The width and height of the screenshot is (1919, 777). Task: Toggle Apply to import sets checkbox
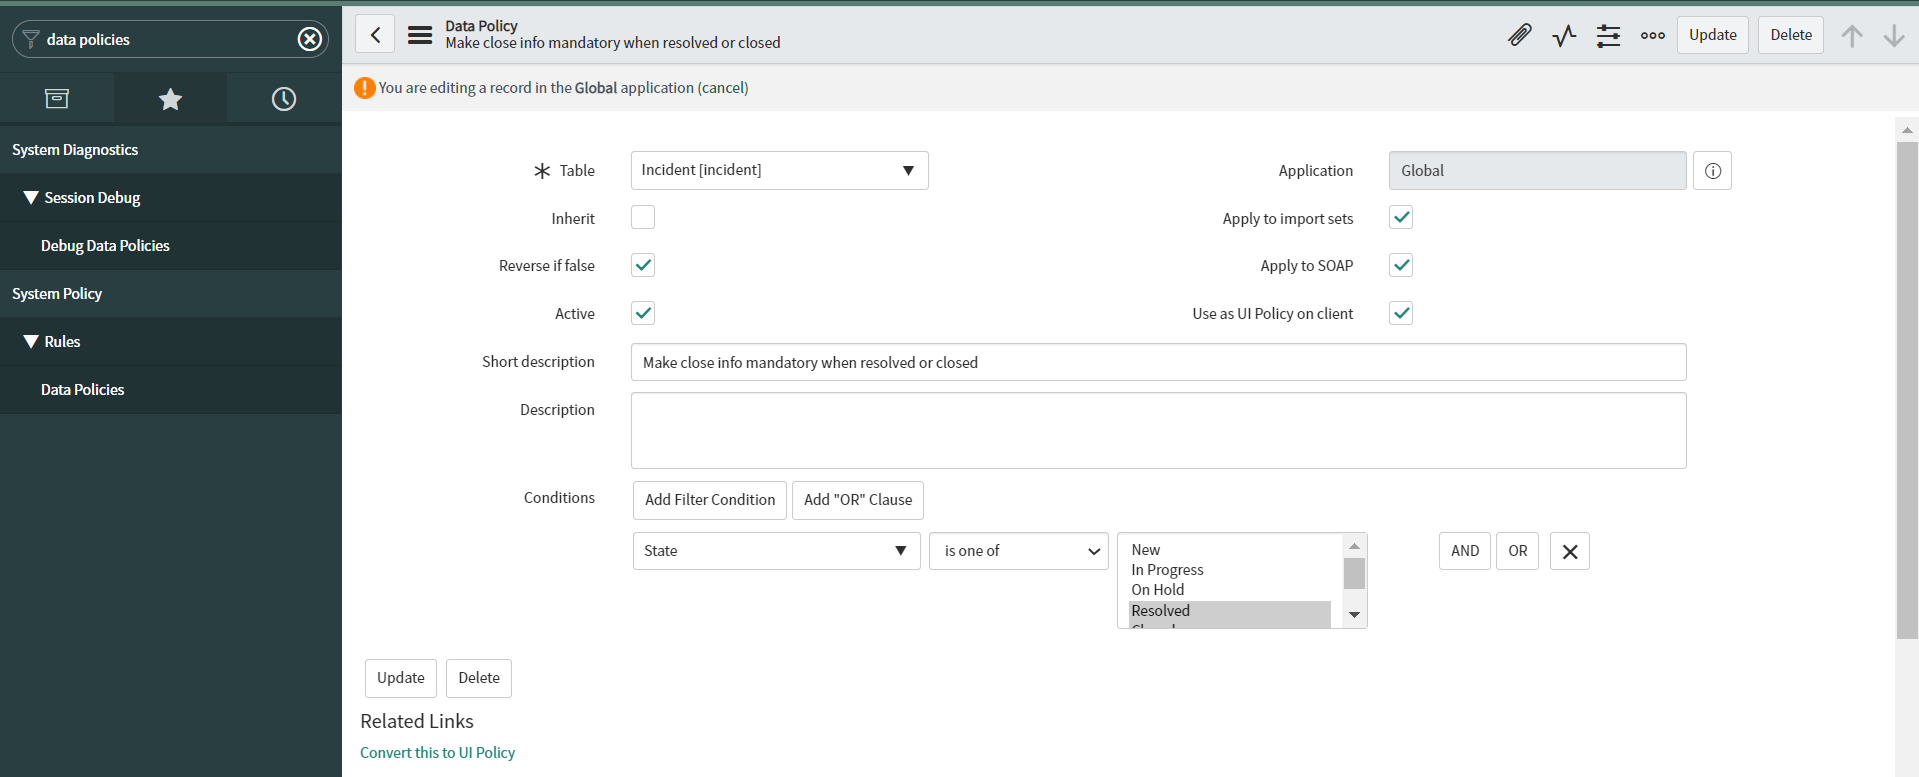point(1401,218)
